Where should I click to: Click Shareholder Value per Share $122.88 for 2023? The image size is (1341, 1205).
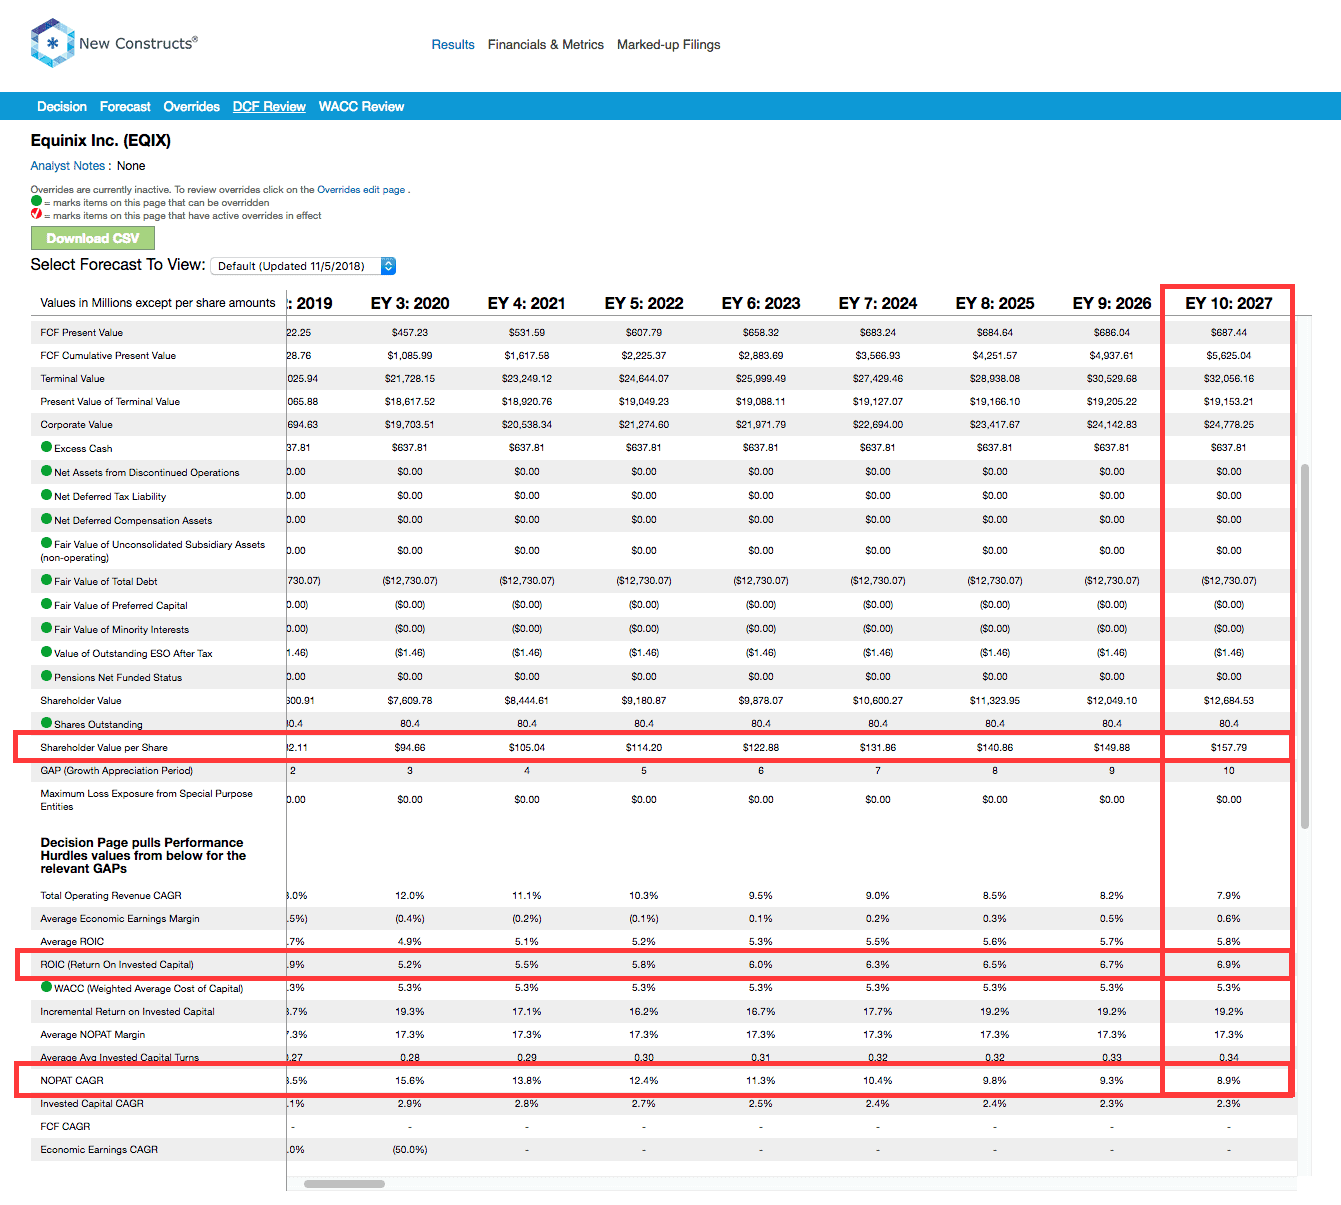point(761,747)
